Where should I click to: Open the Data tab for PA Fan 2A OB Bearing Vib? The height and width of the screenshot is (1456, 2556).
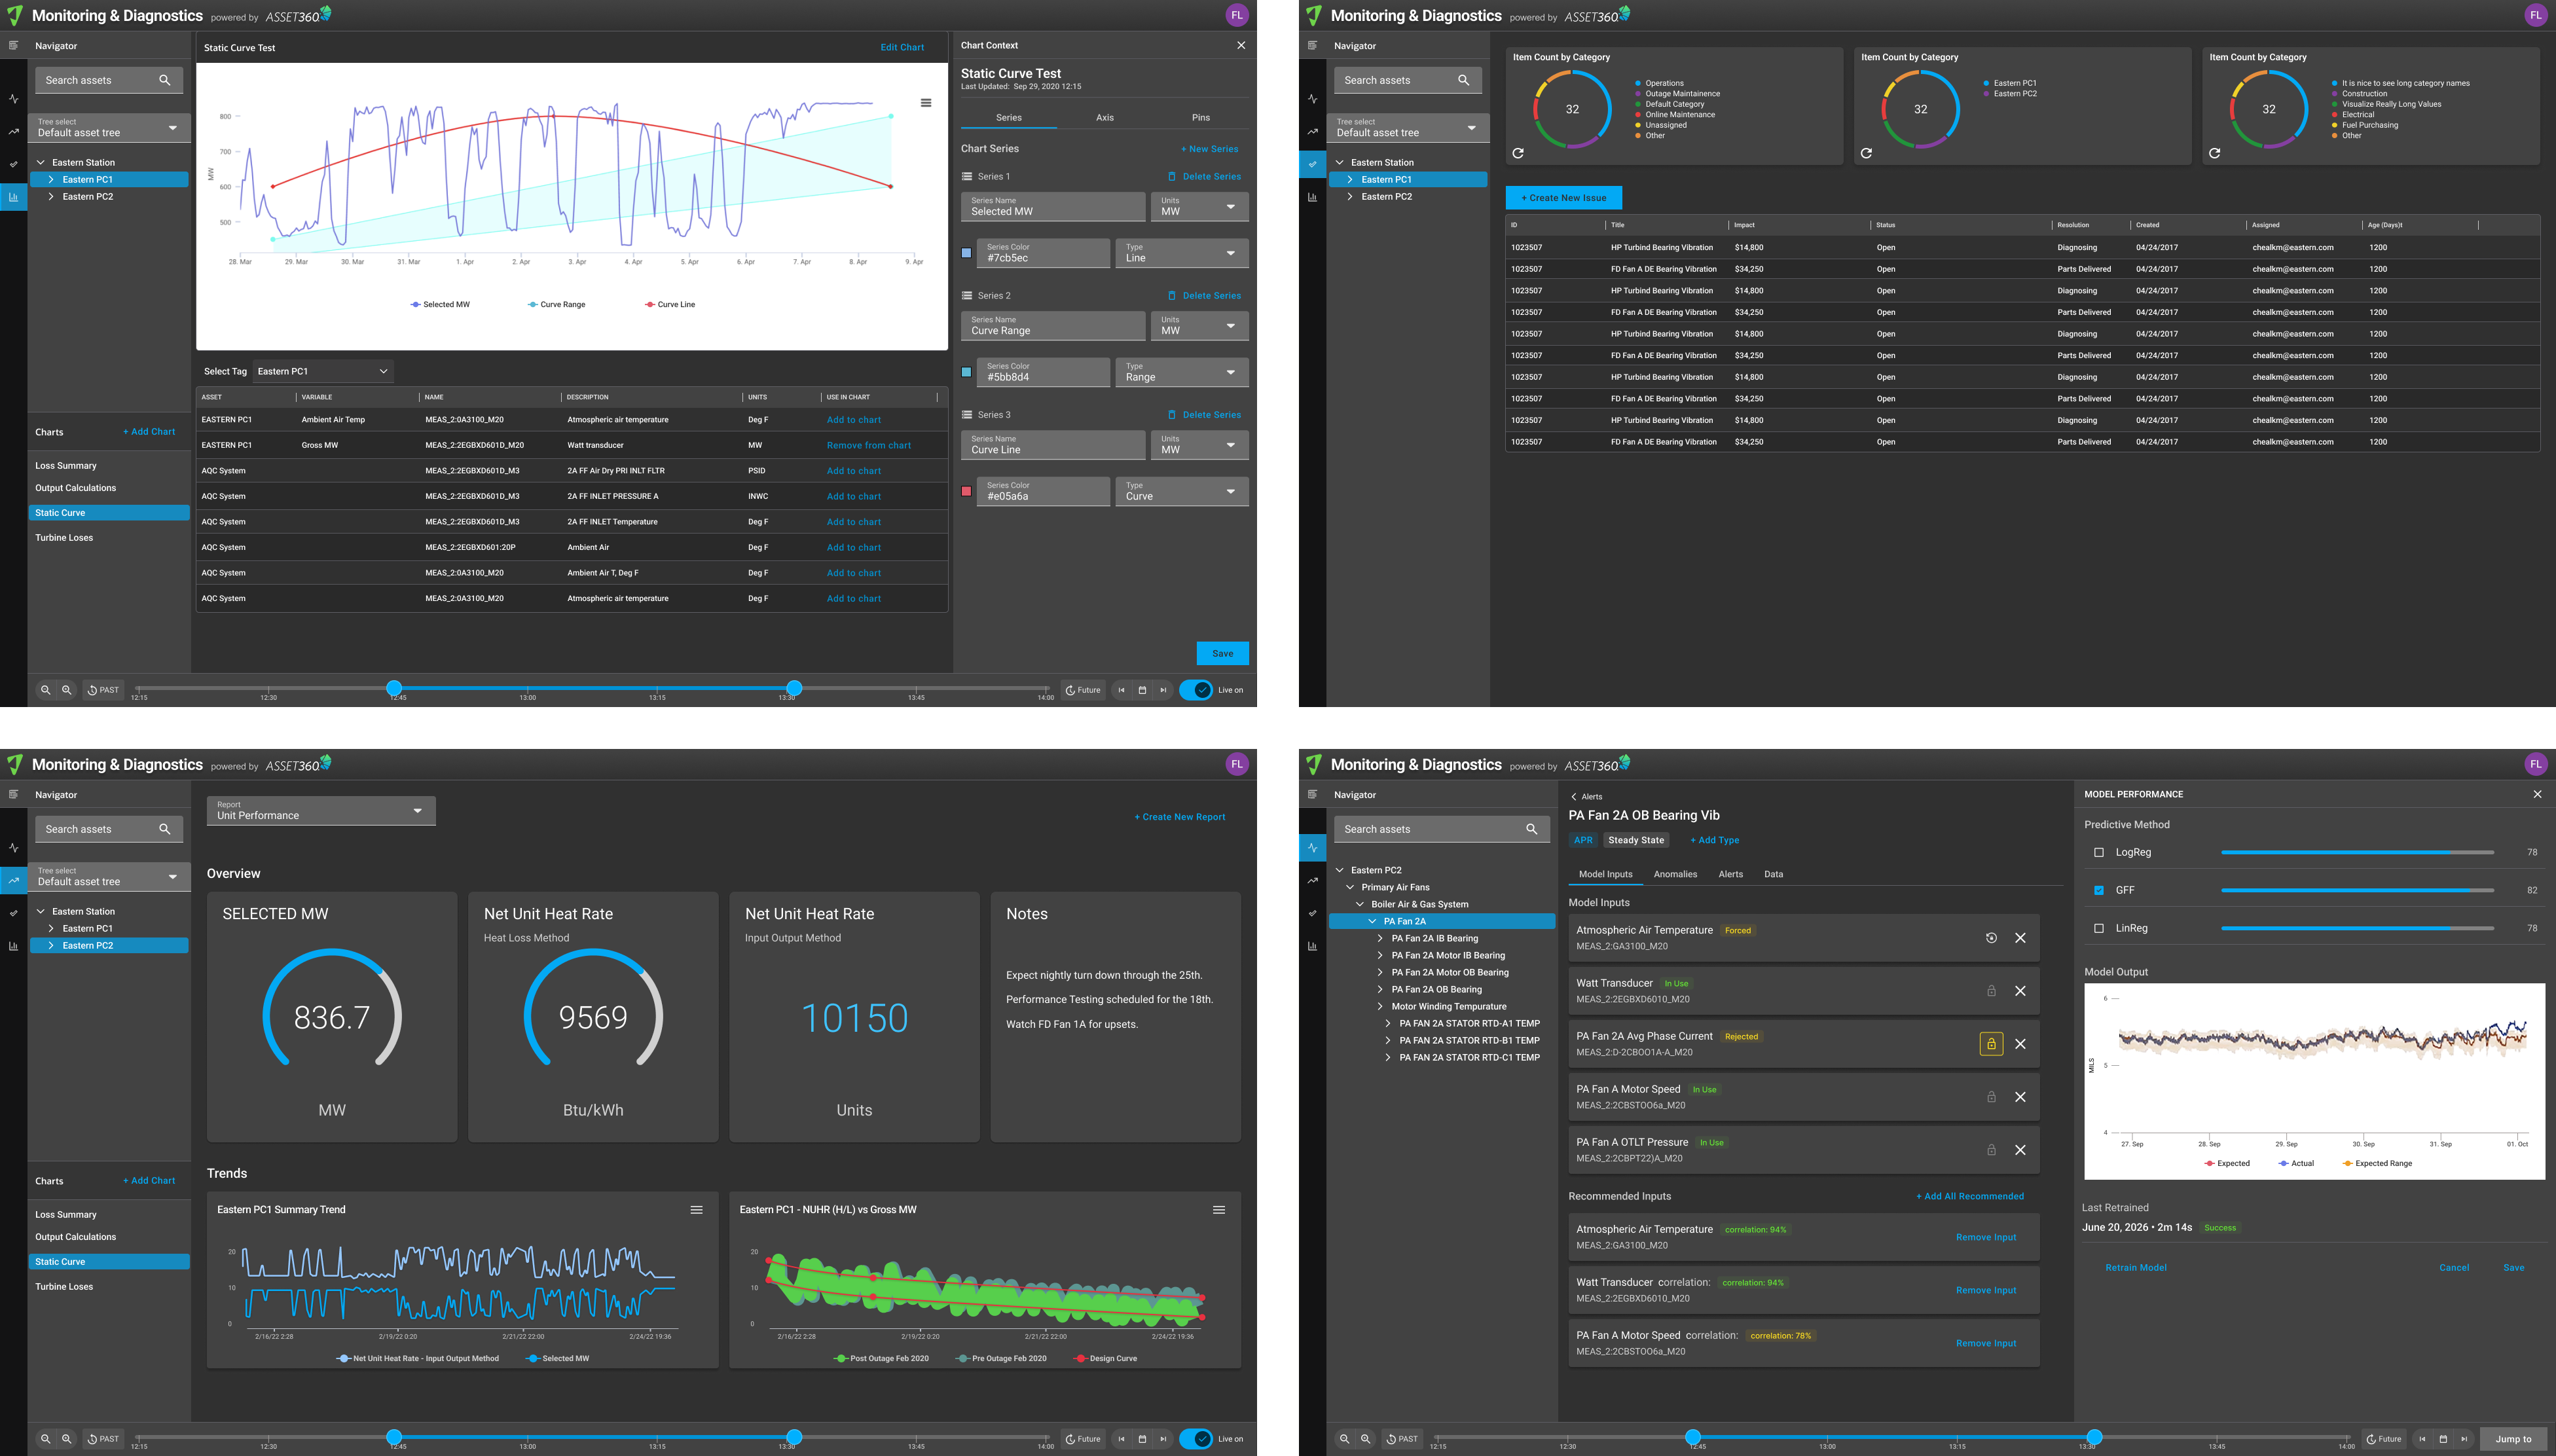coord(1773,874)
